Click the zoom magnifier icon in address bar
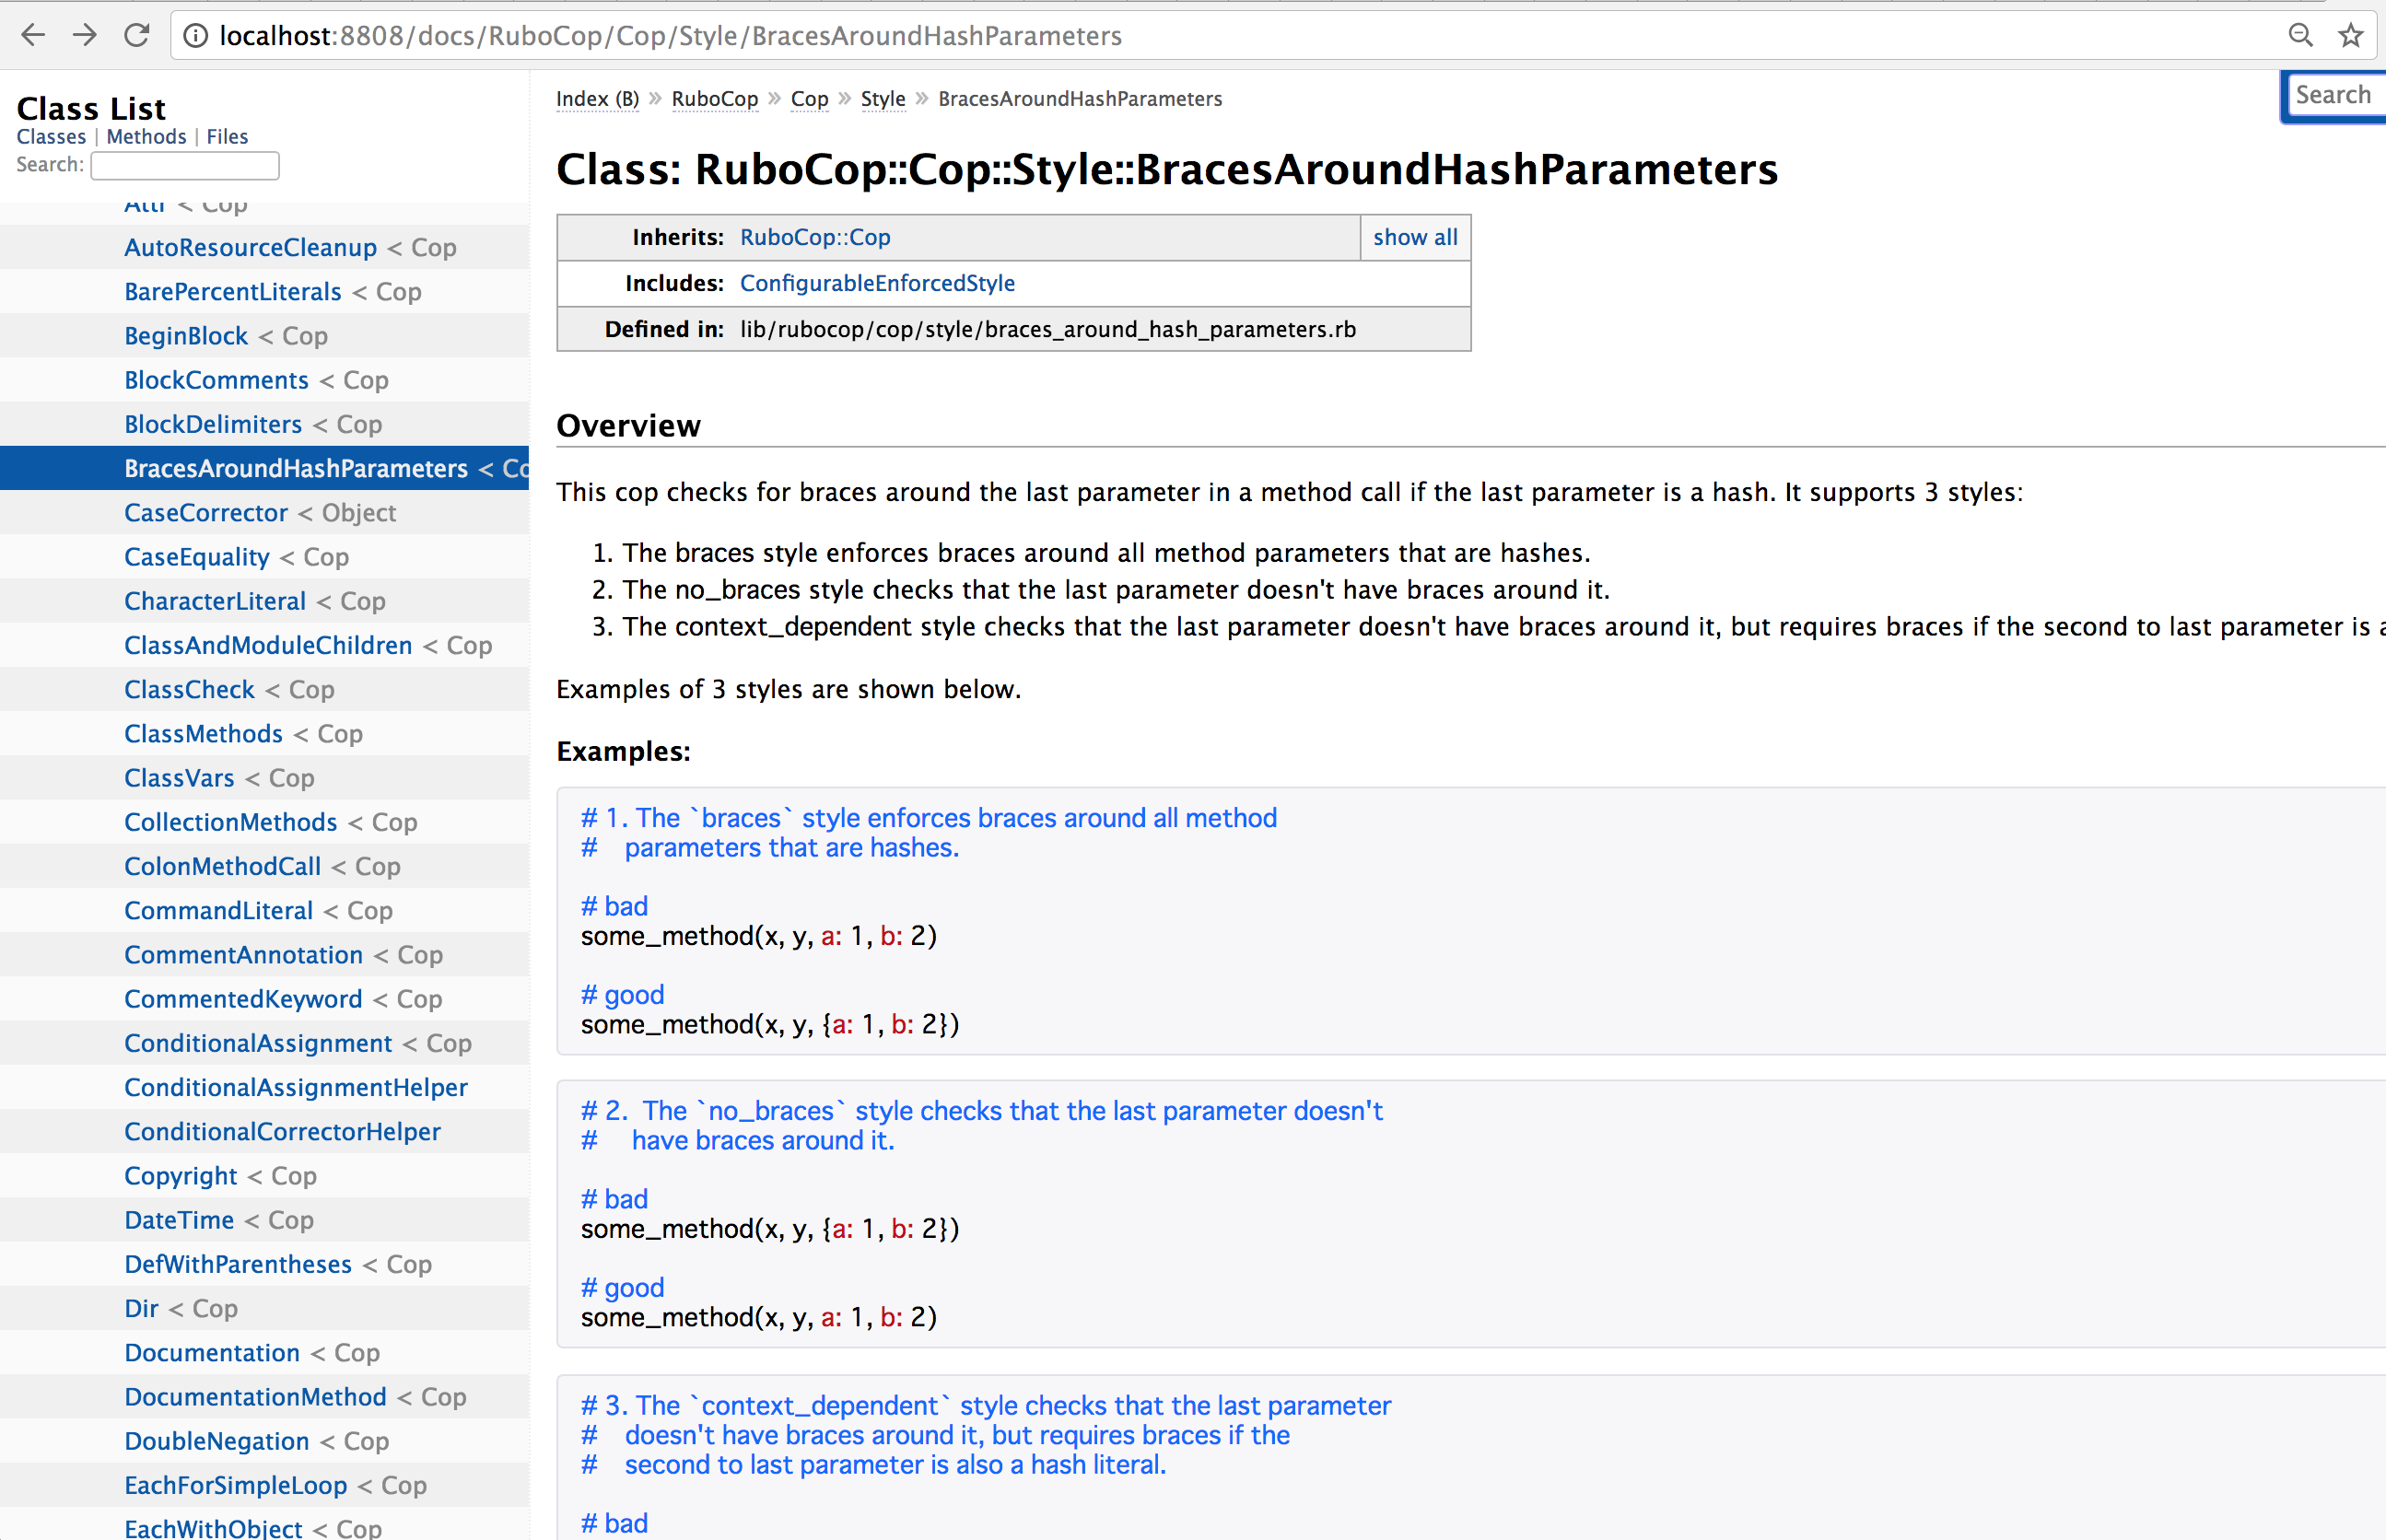This screenshot has height=1540, width=2386. (x=2300, y=36)
